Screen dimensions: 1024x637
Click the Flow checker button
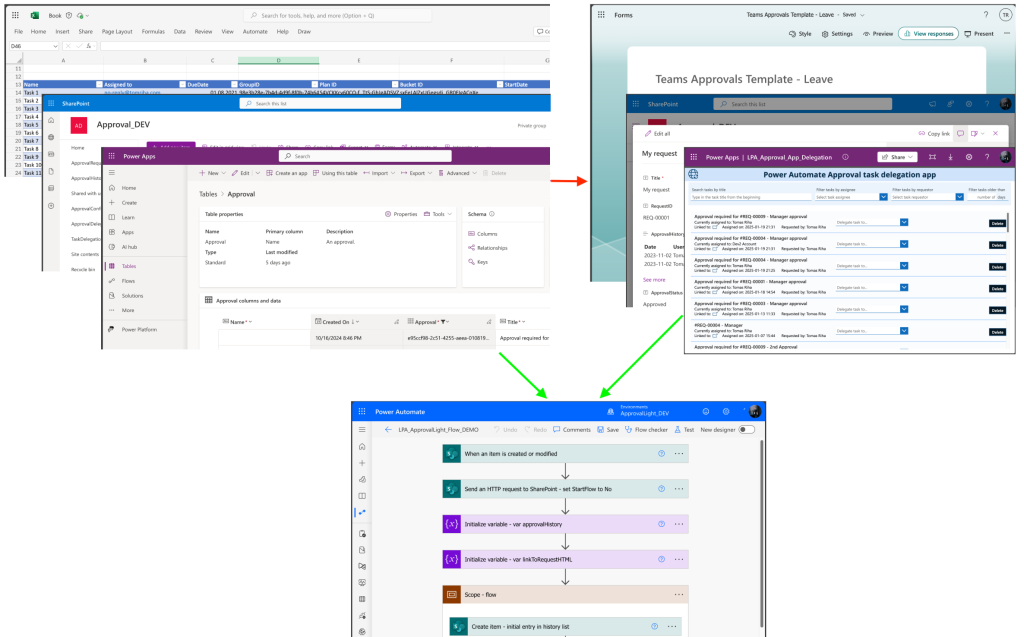click(x=646, y=429)
